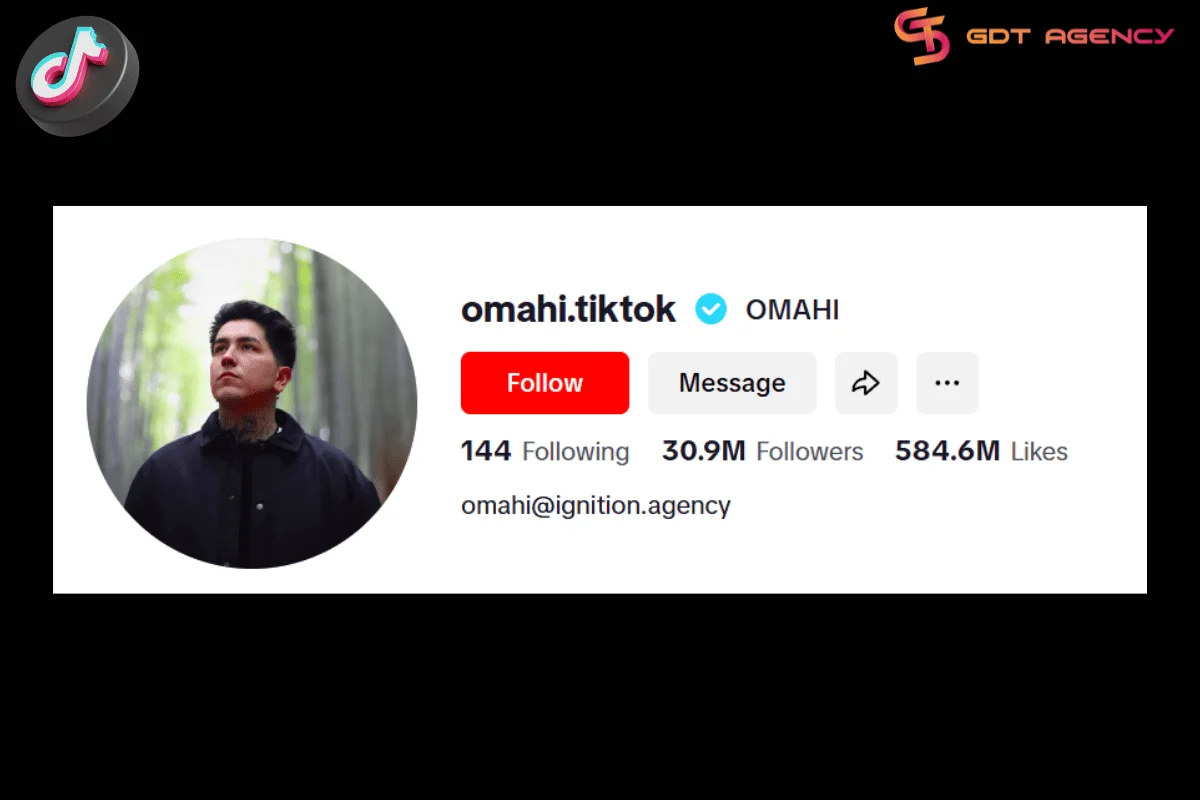Click the Likes label
1200x800 pixels.
tap(1039, 452)
